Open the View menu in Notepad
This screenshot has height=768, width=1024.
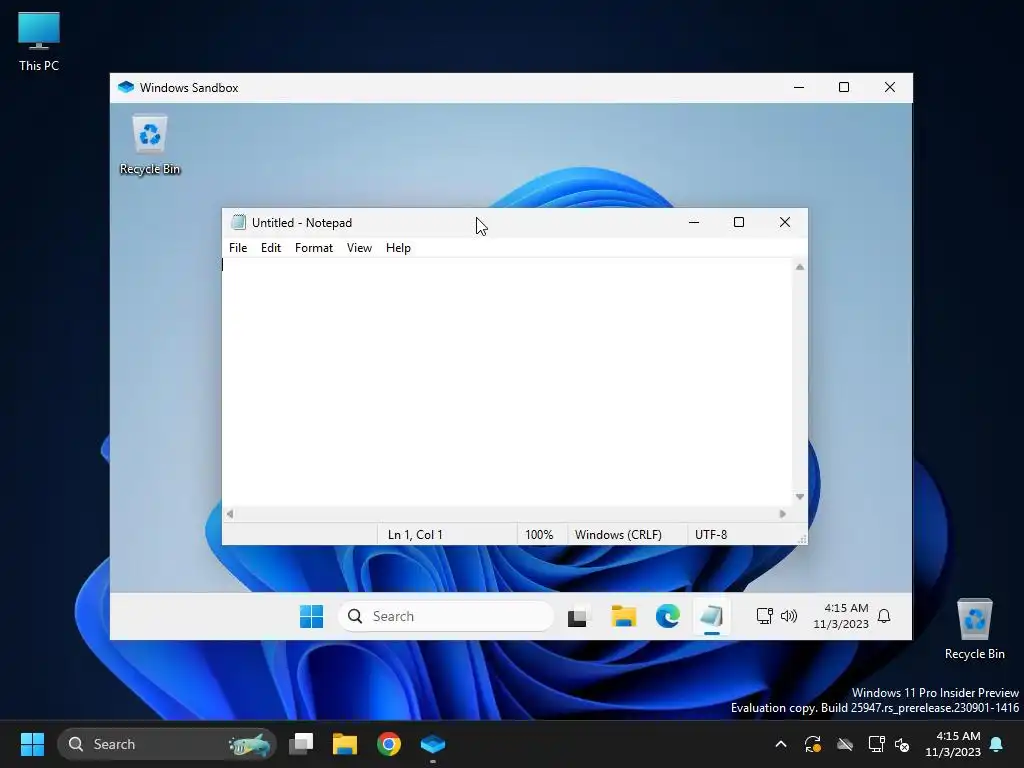point(359,248)
